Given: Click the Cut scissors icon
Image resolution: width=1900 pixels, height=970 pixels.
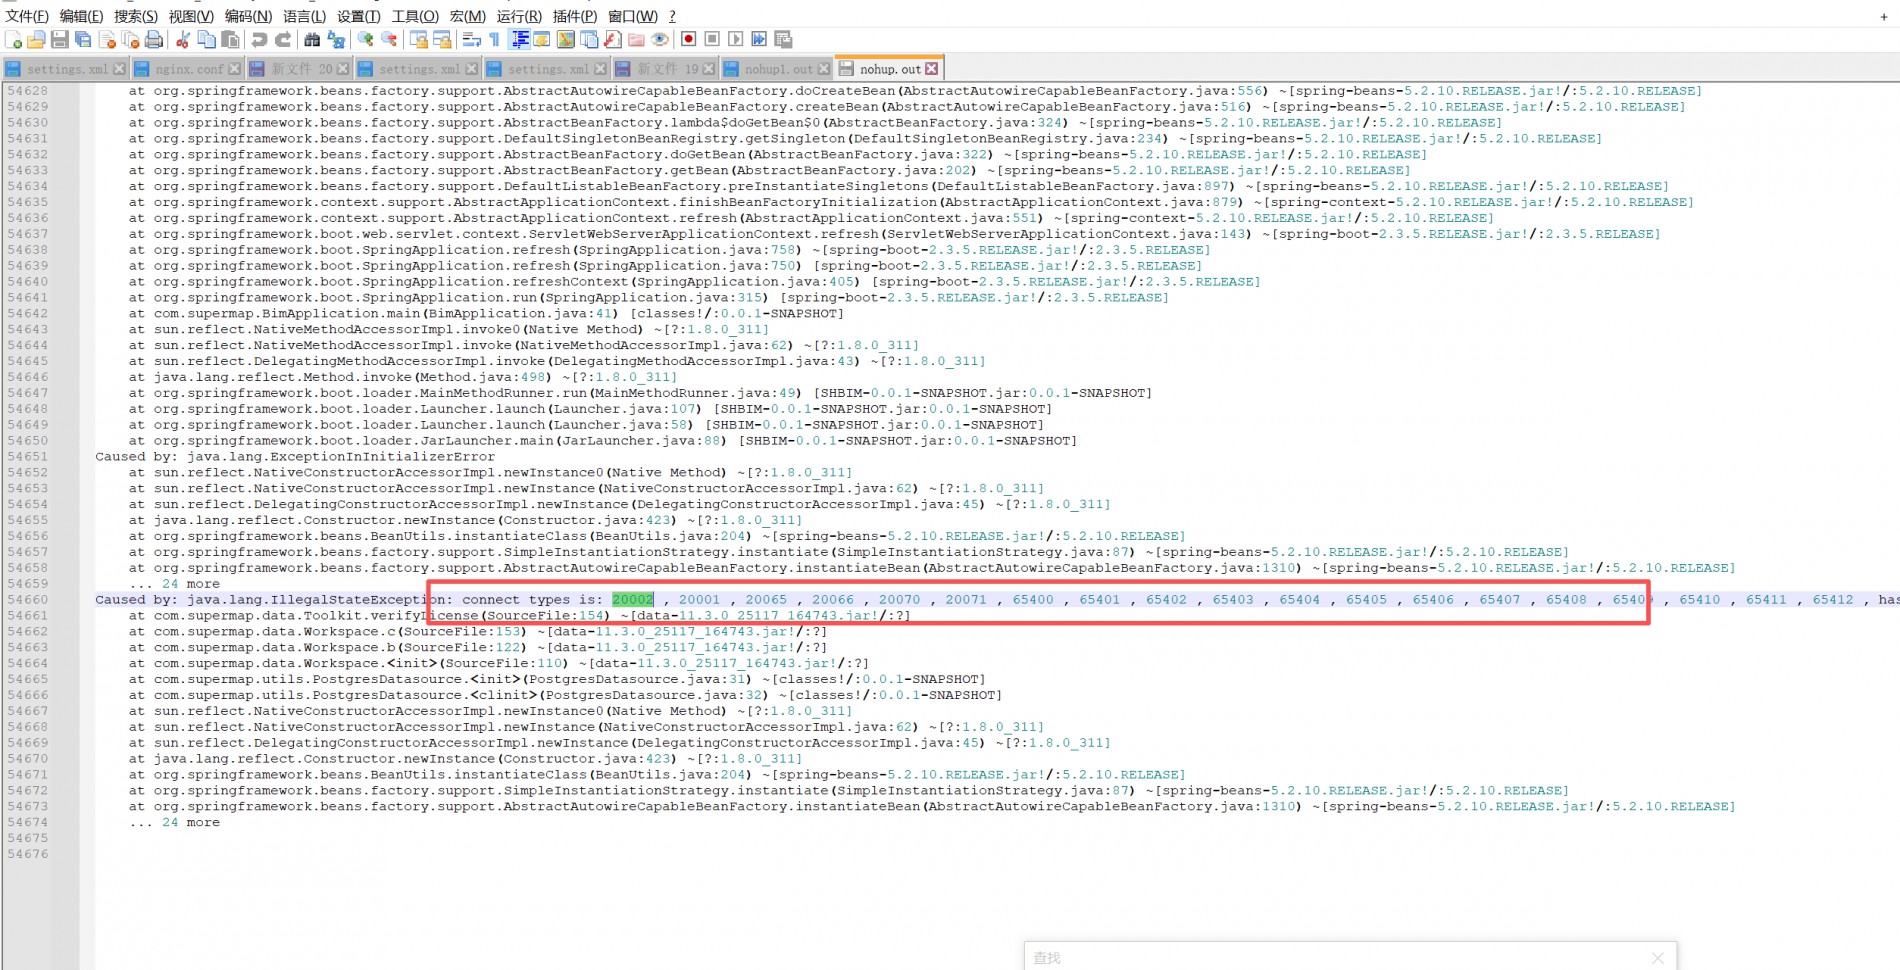Looking at the screenshot, I should 183,39.
